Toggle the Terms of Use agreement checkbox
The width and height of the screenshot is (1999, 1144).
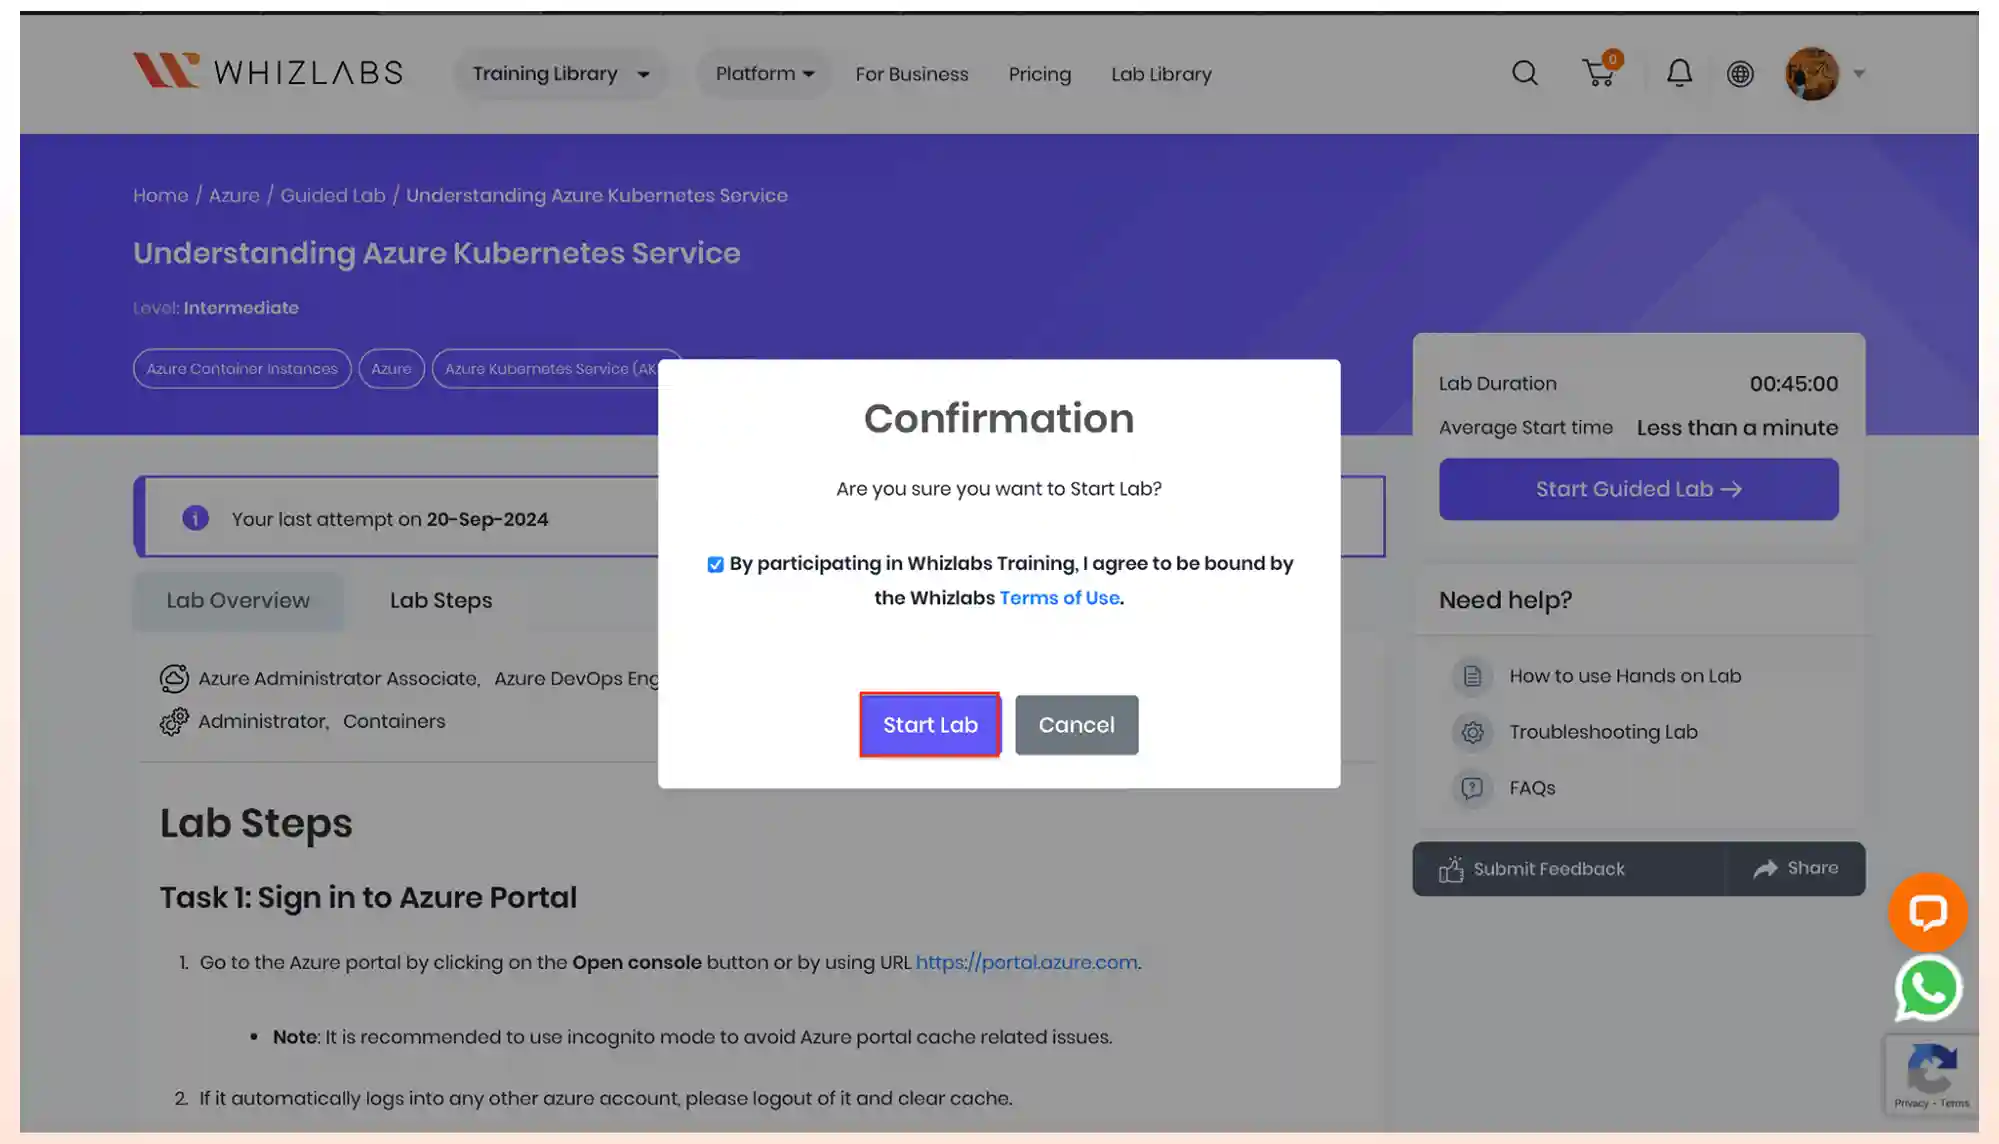pyautogui.click(x=715, y=565)
